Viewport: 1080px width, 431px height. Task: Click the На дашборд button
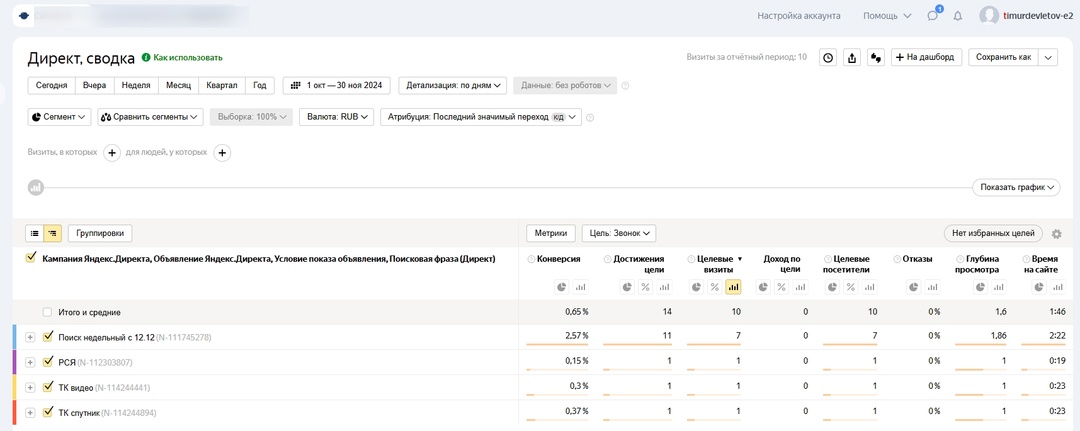926,57
